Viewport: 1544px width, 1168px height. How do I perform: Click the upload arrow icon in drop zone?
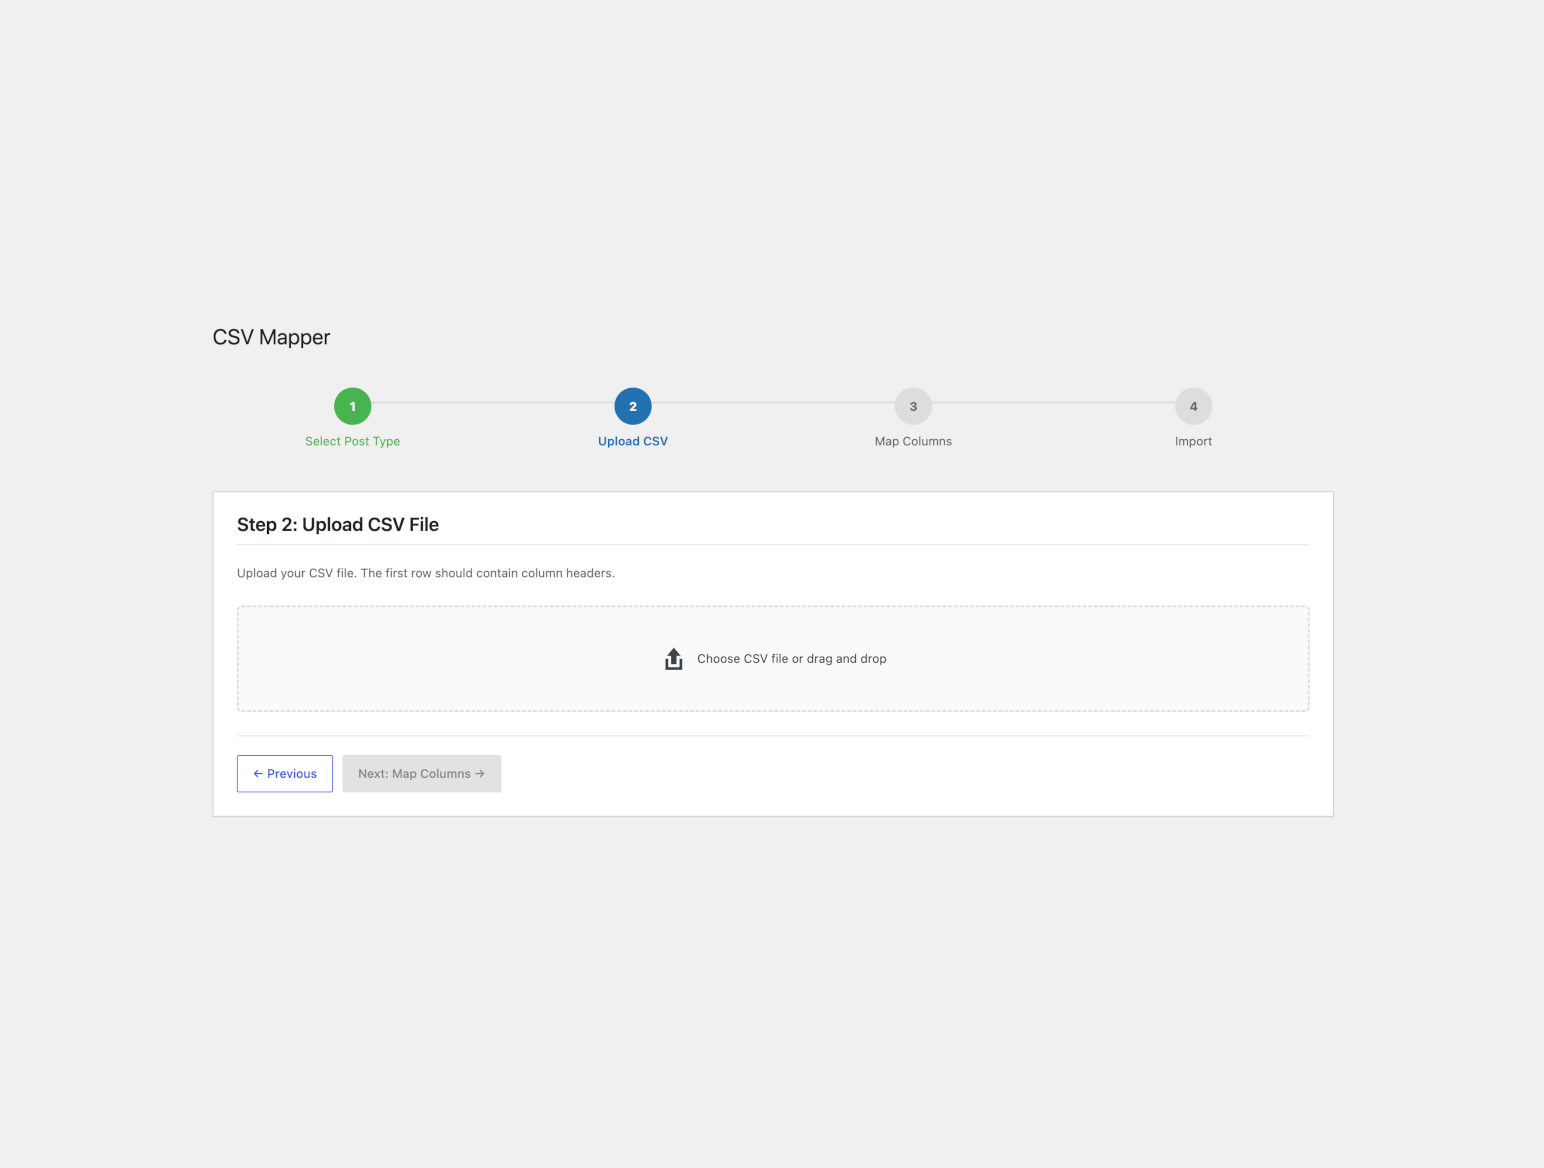674,659
